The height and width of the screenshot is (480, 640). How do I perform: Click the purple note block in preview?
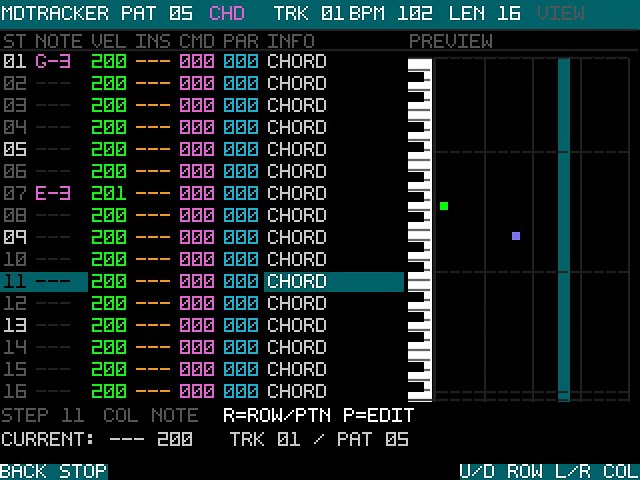(x=516, y=236)
